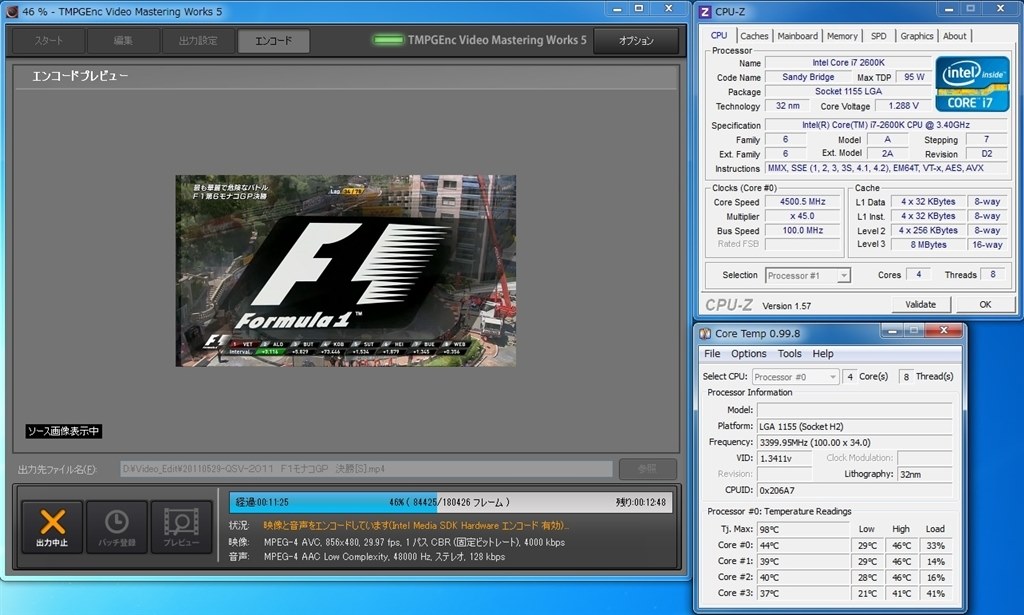
Task: Go to the 出力設定 stage tab
Action: point(198,41)
